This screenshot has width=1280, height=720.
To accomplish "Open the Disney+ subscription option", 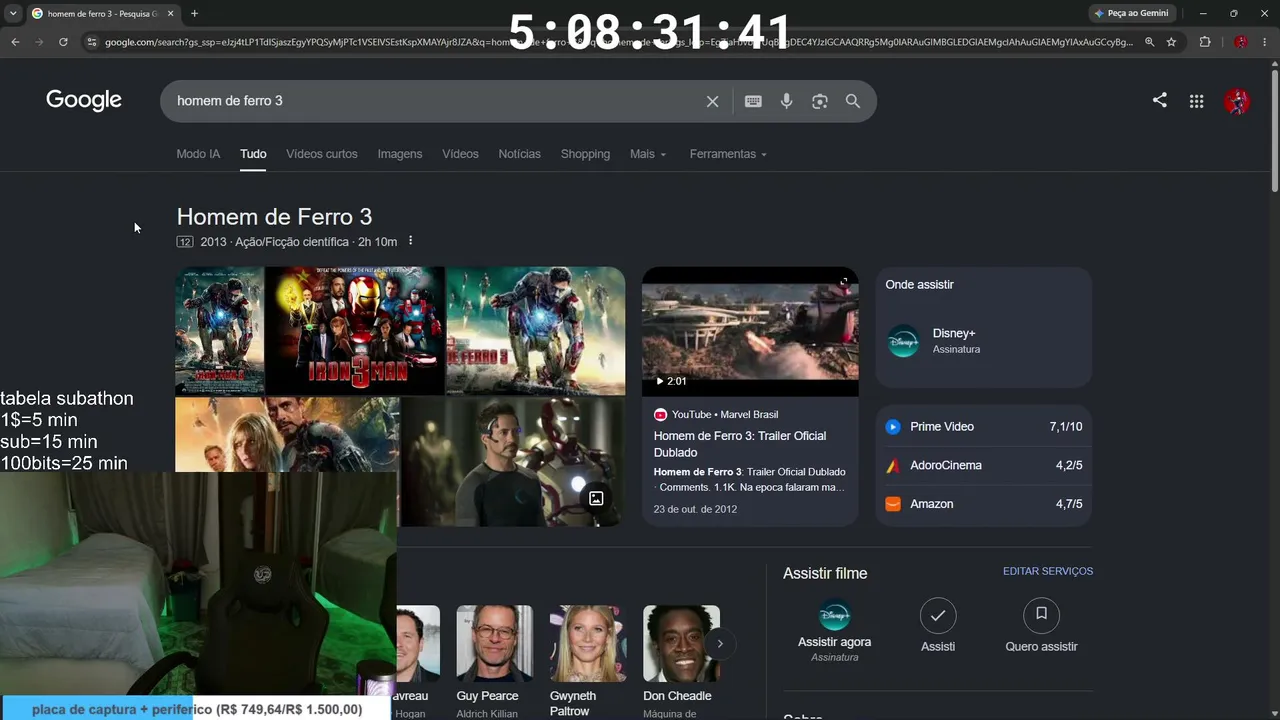I will pyautogui.click(x=984, y=341).
